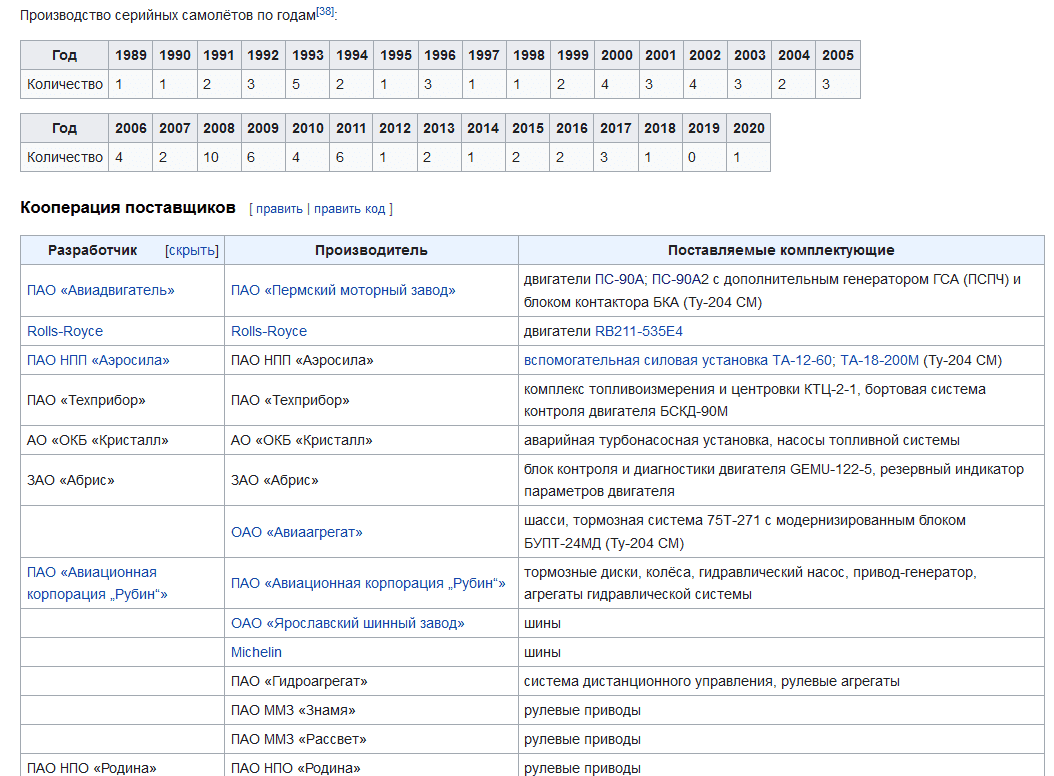Select the 2008 year header cell
The width and height of the screenshot is (1054, 776).
click(x=219, y=128)
